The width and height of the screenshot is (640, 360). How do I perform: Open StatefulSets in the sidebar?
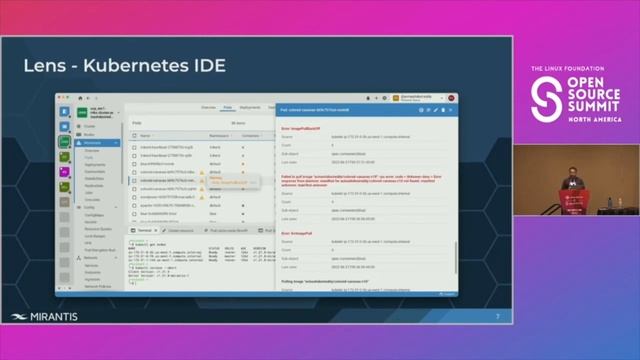point(94,179)
